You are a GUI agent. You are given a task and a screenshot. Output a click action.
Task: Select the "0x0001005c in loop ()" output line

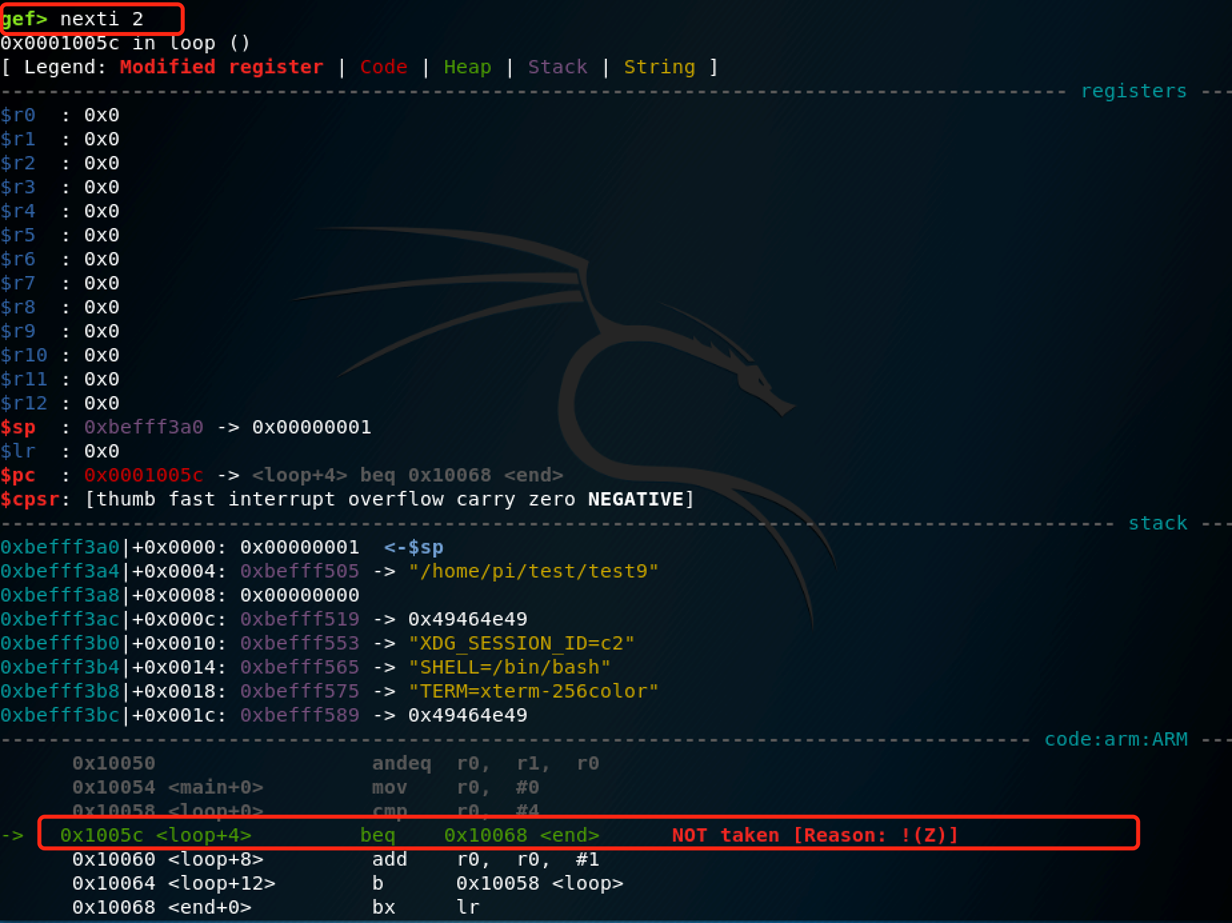click(125, 43)
